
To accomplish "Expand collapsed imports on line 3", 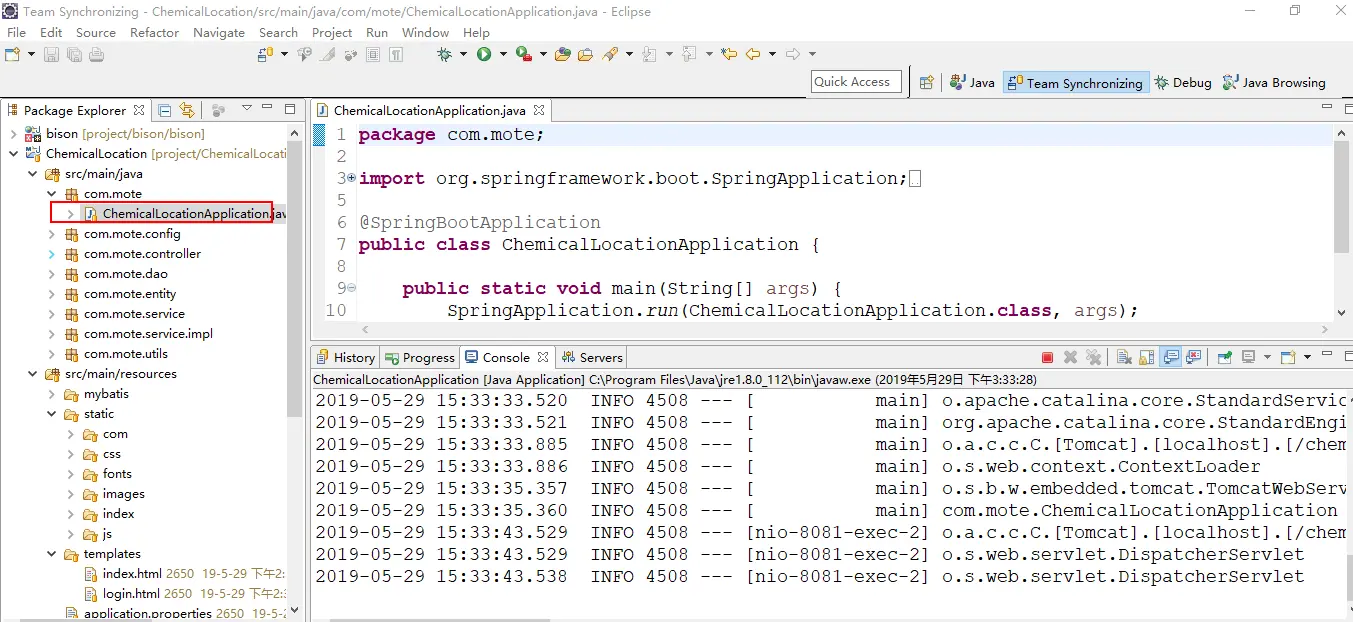I will 351,178.
